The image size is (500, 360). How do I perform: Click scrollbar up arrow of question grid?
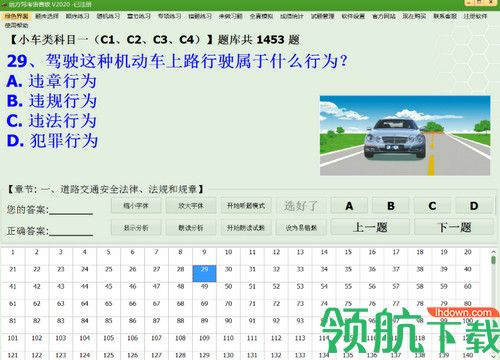494,251
